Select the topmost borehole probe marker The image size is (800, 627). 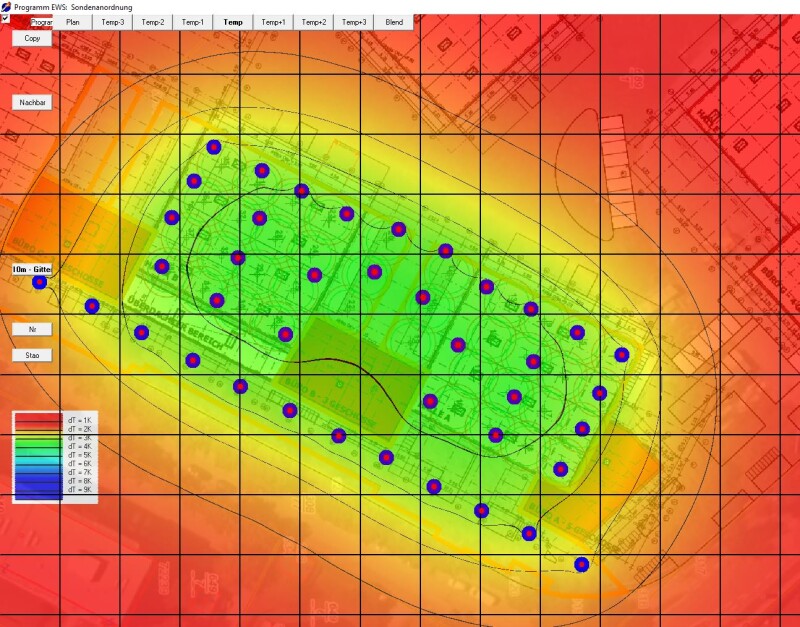point(213,147)
